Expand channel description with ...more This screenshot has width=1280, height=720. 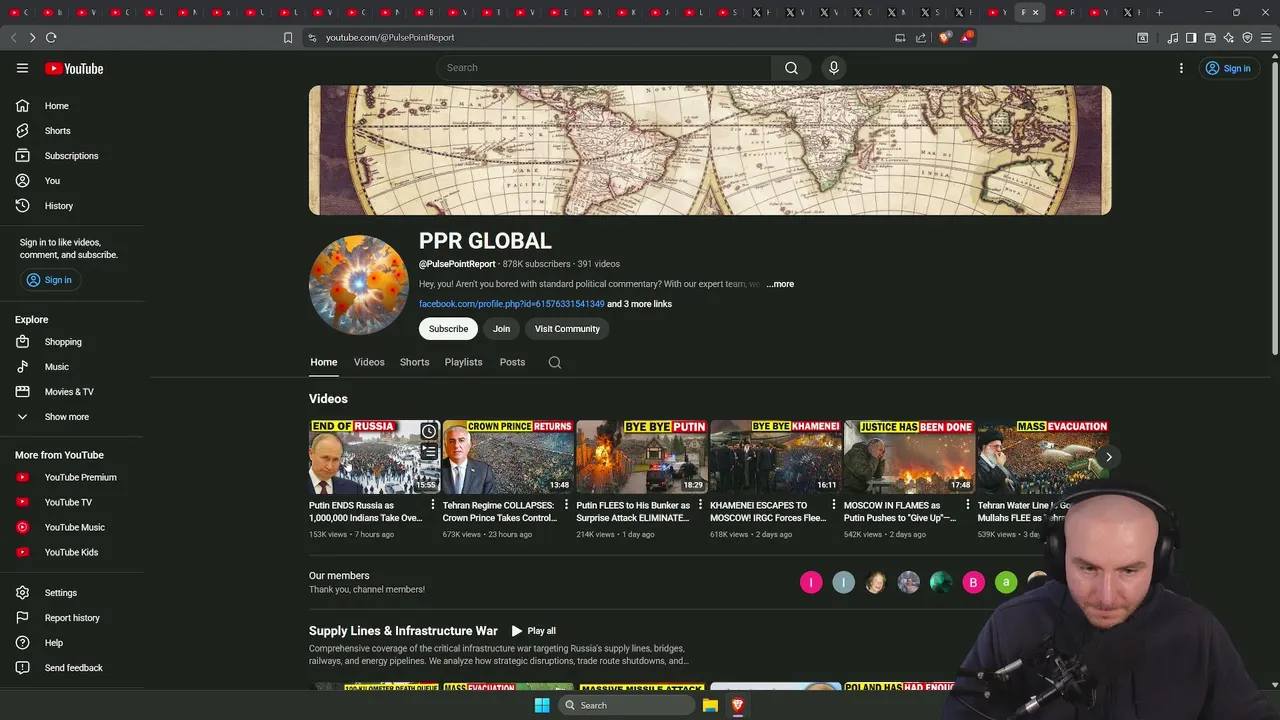click(780, 284)
